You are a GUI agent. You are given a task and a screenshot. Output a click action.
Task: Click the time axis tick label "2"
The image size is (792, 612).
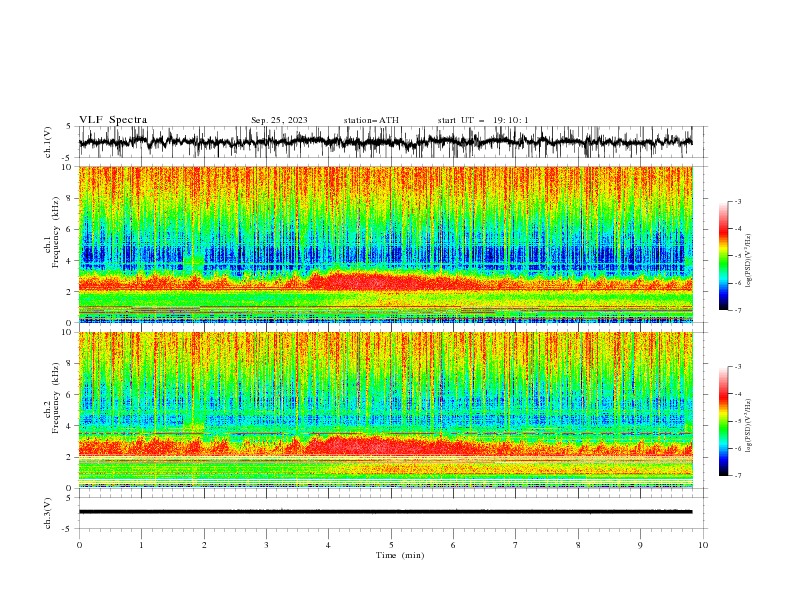[204, 545]
